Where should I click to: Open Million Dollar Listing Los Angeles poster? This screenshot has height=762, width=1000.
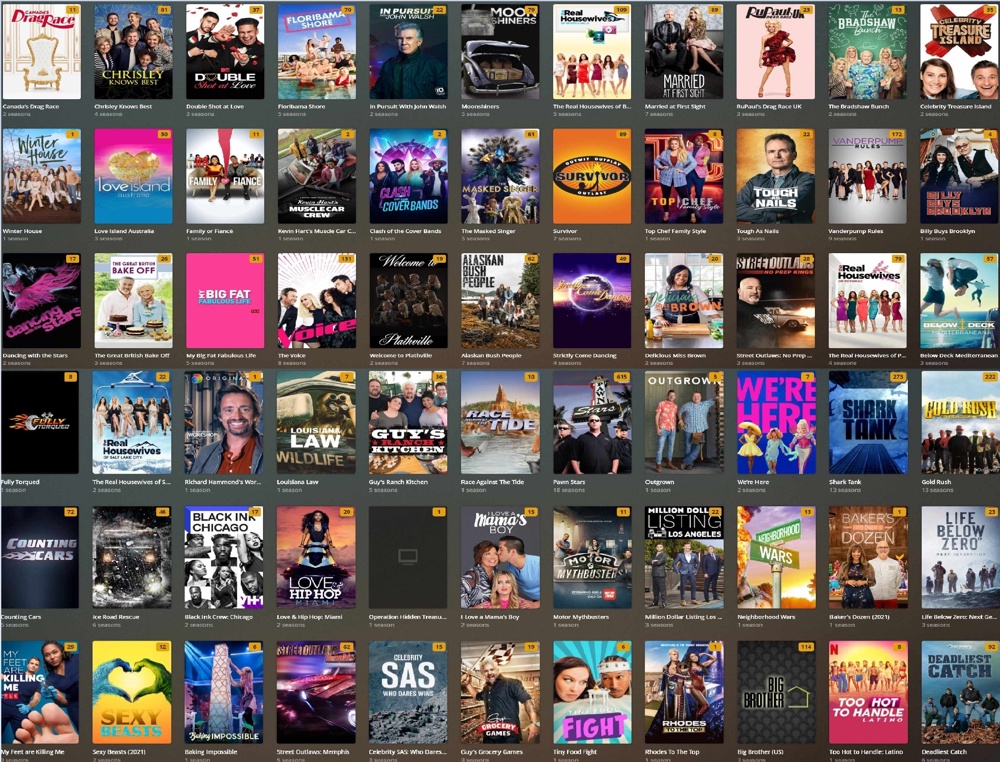[684, 557]
